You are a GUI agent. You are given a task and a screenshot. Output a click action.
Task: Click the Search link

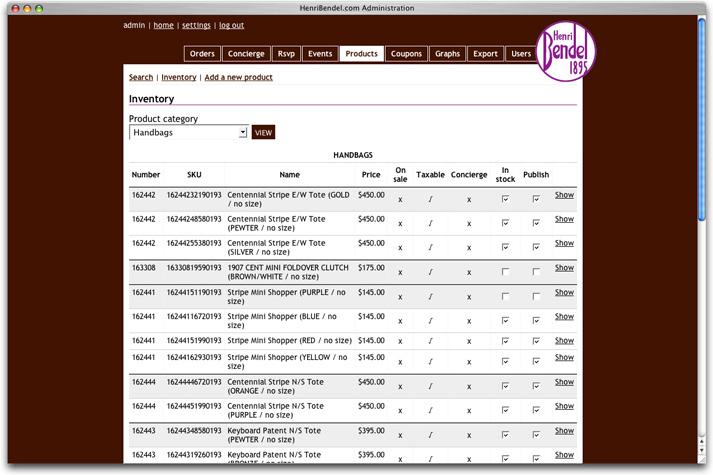(x=141, y=77)
